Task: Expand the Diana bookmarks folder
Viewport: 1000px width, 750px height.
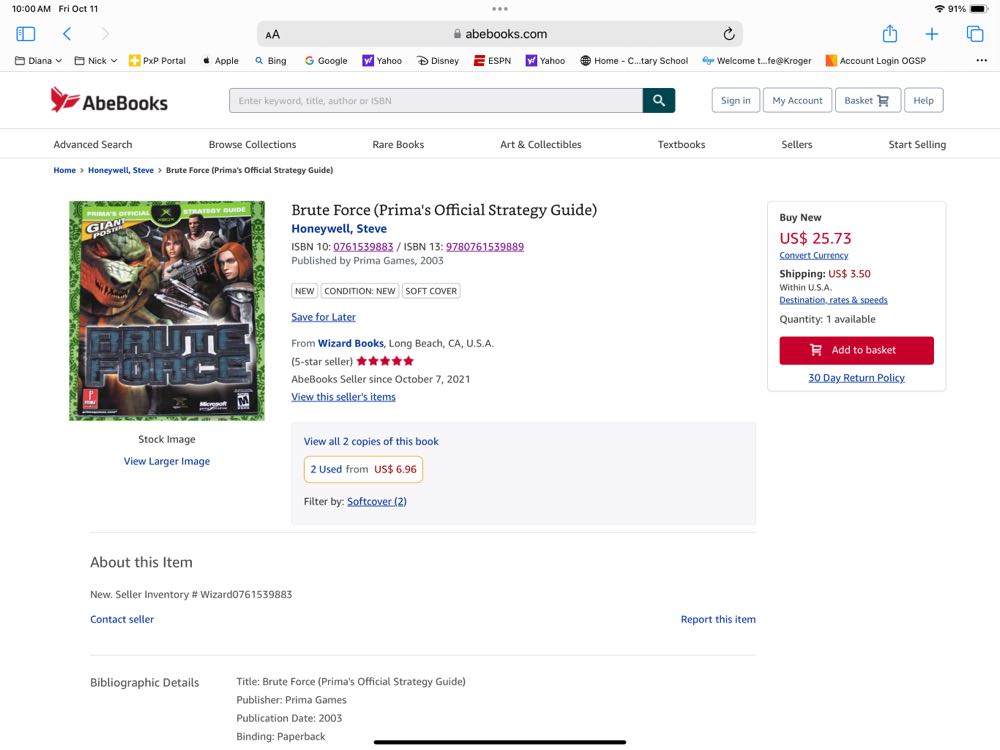Action: coord(39,61)
